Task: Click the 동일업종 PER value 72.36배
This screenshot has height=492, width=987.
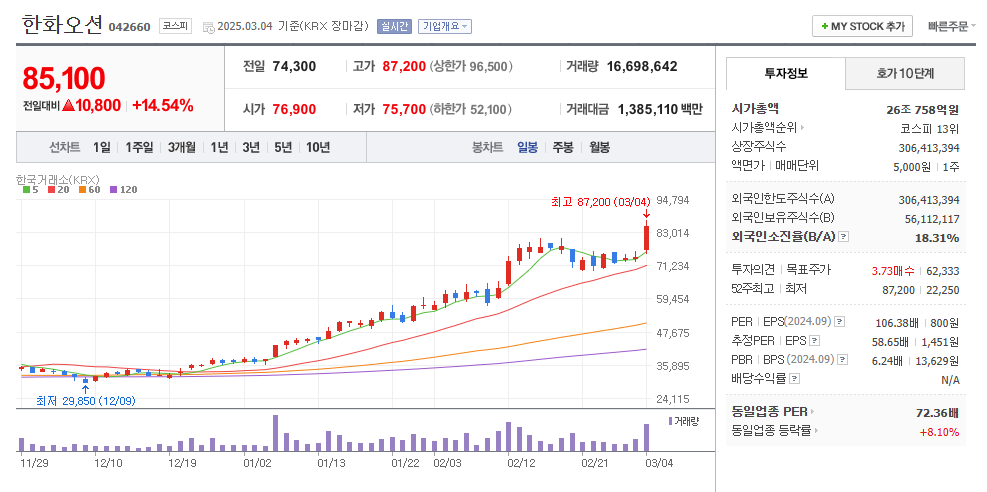Action: point(938,413)
